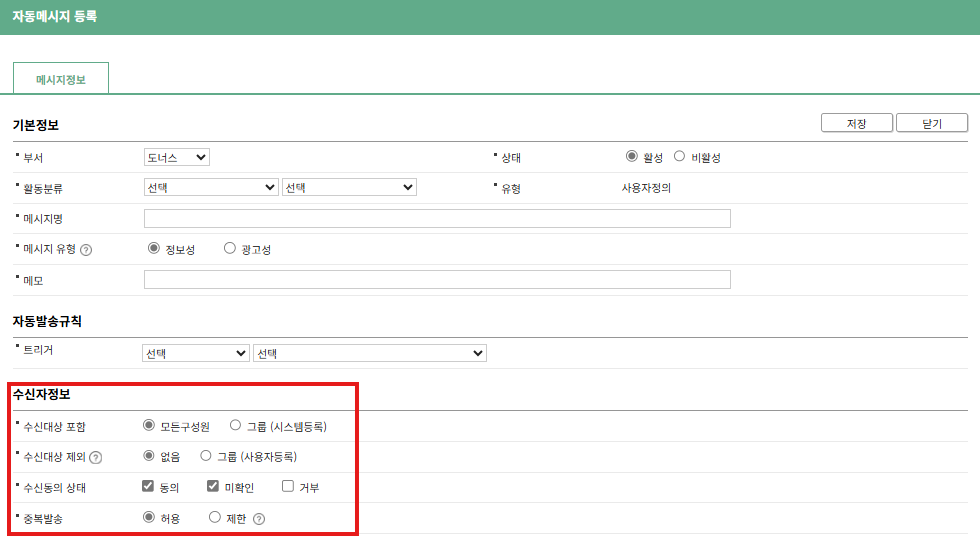Select 없음 for 수신대상 제외
Screen dimensions: 980x540
click(x=149, y=456)
